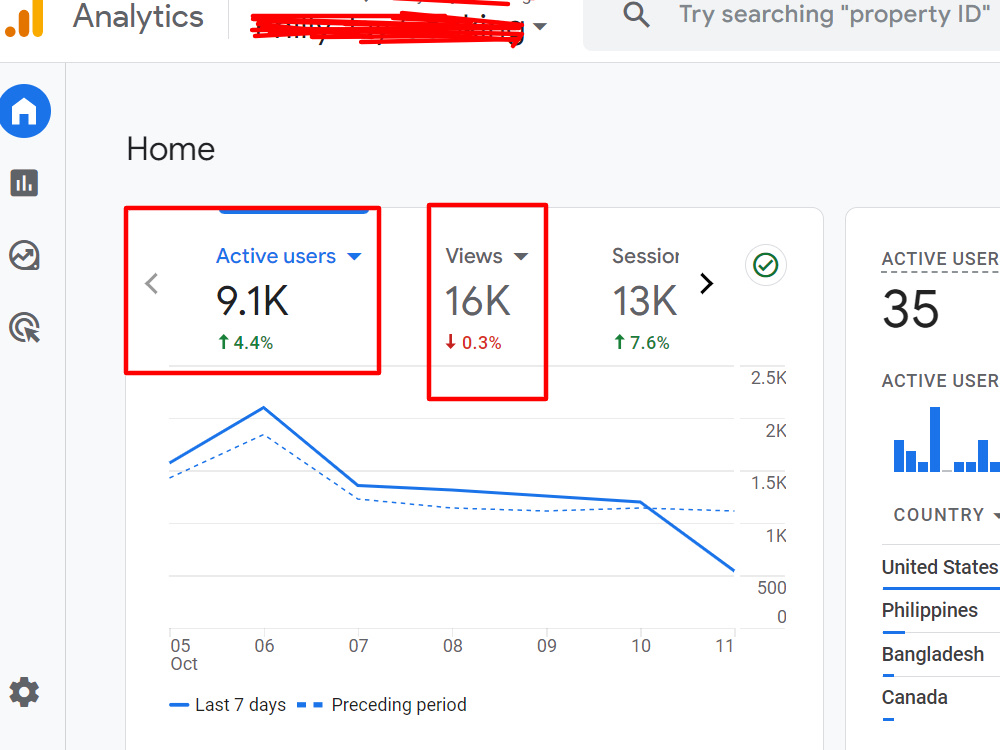Open Admin settings gear icon

(x=24, y=692)
